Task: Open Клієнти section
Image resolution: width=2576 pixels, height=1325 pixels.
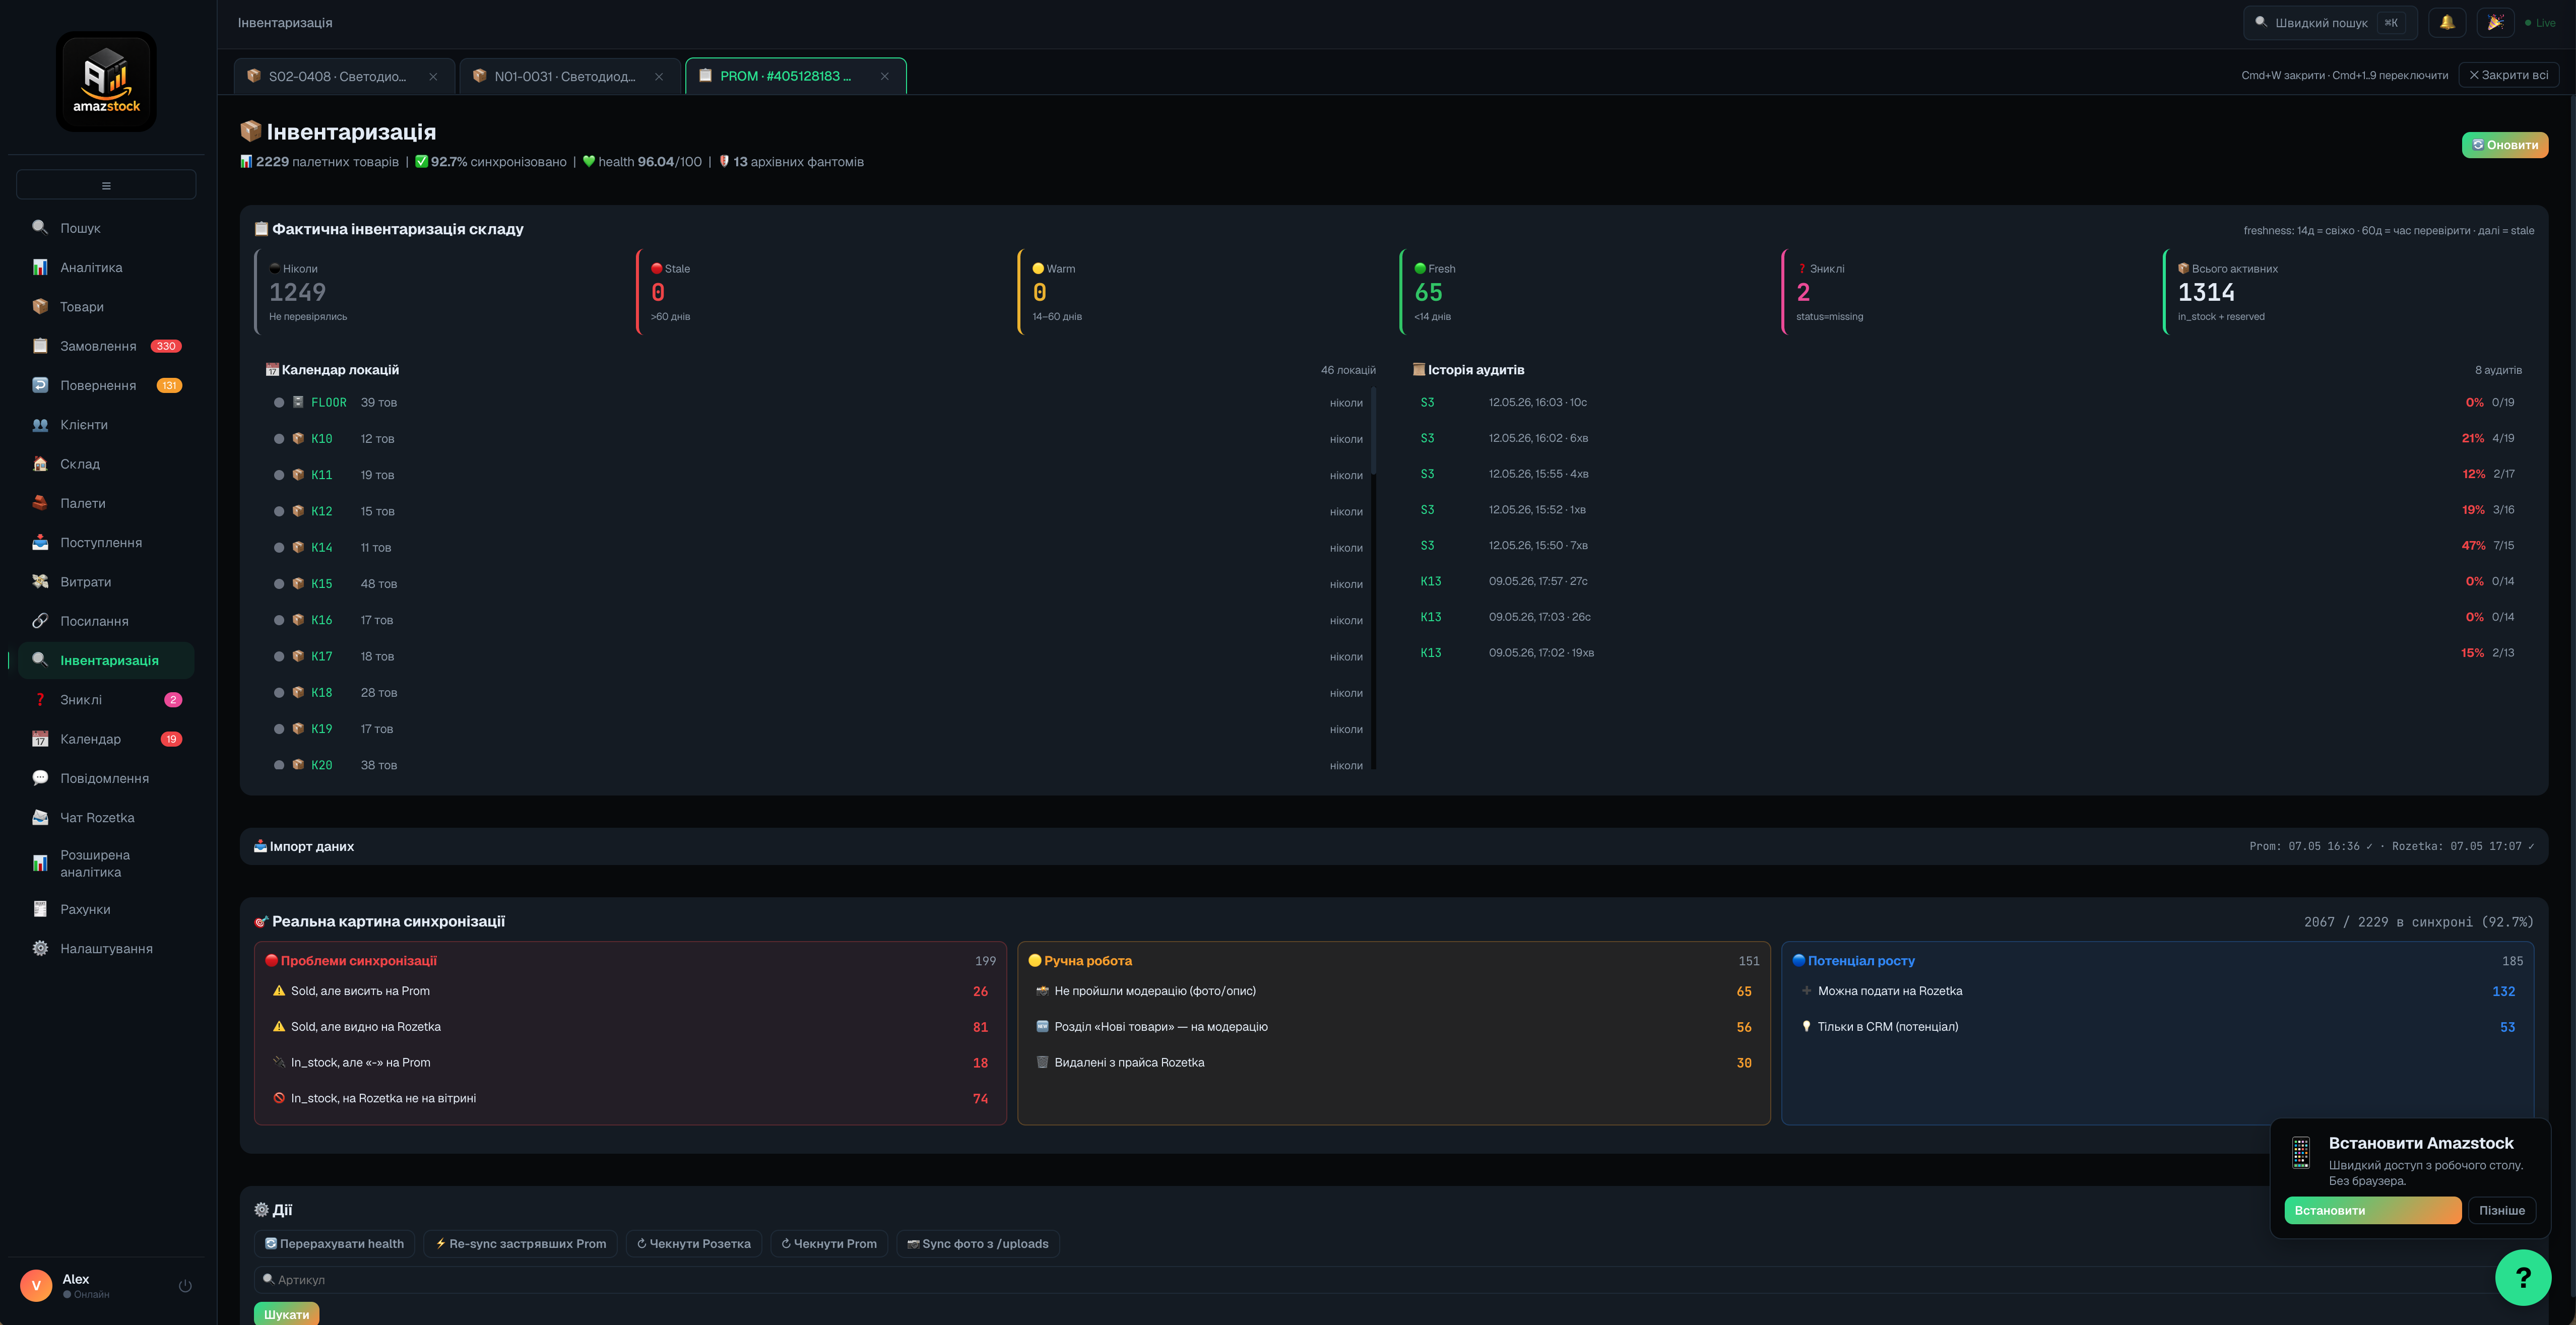Action: 106,425
